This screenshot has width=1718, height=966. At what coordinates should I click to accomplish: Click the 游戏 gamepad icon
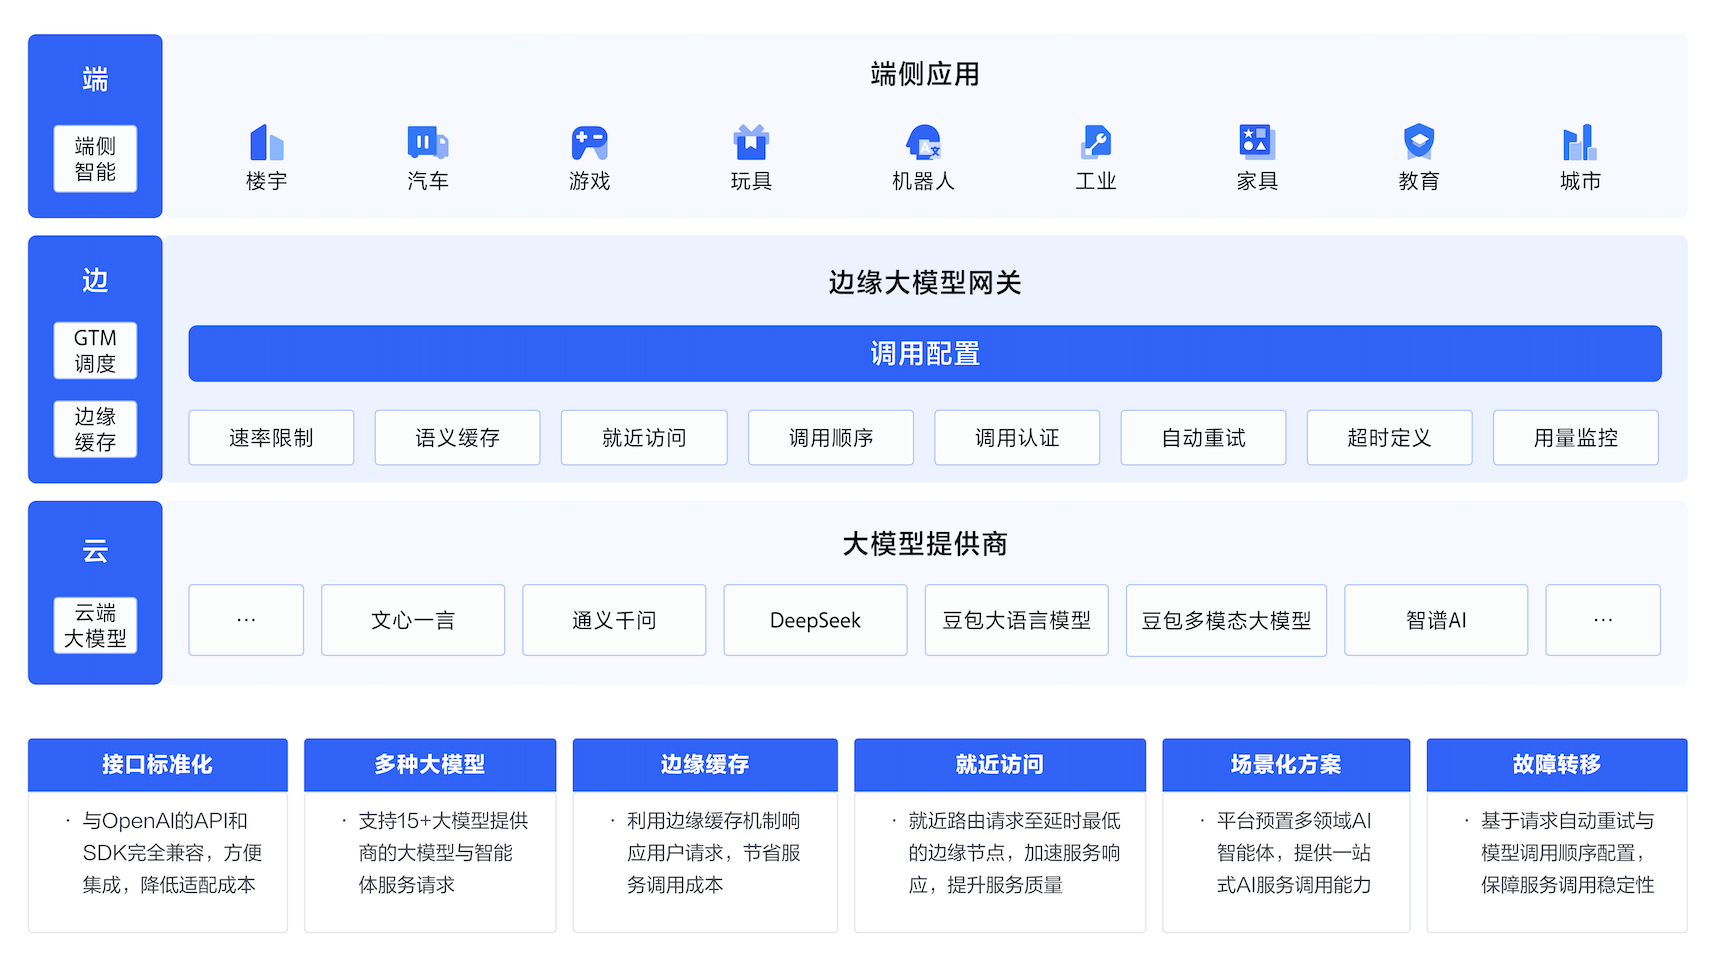pos(590,142)
